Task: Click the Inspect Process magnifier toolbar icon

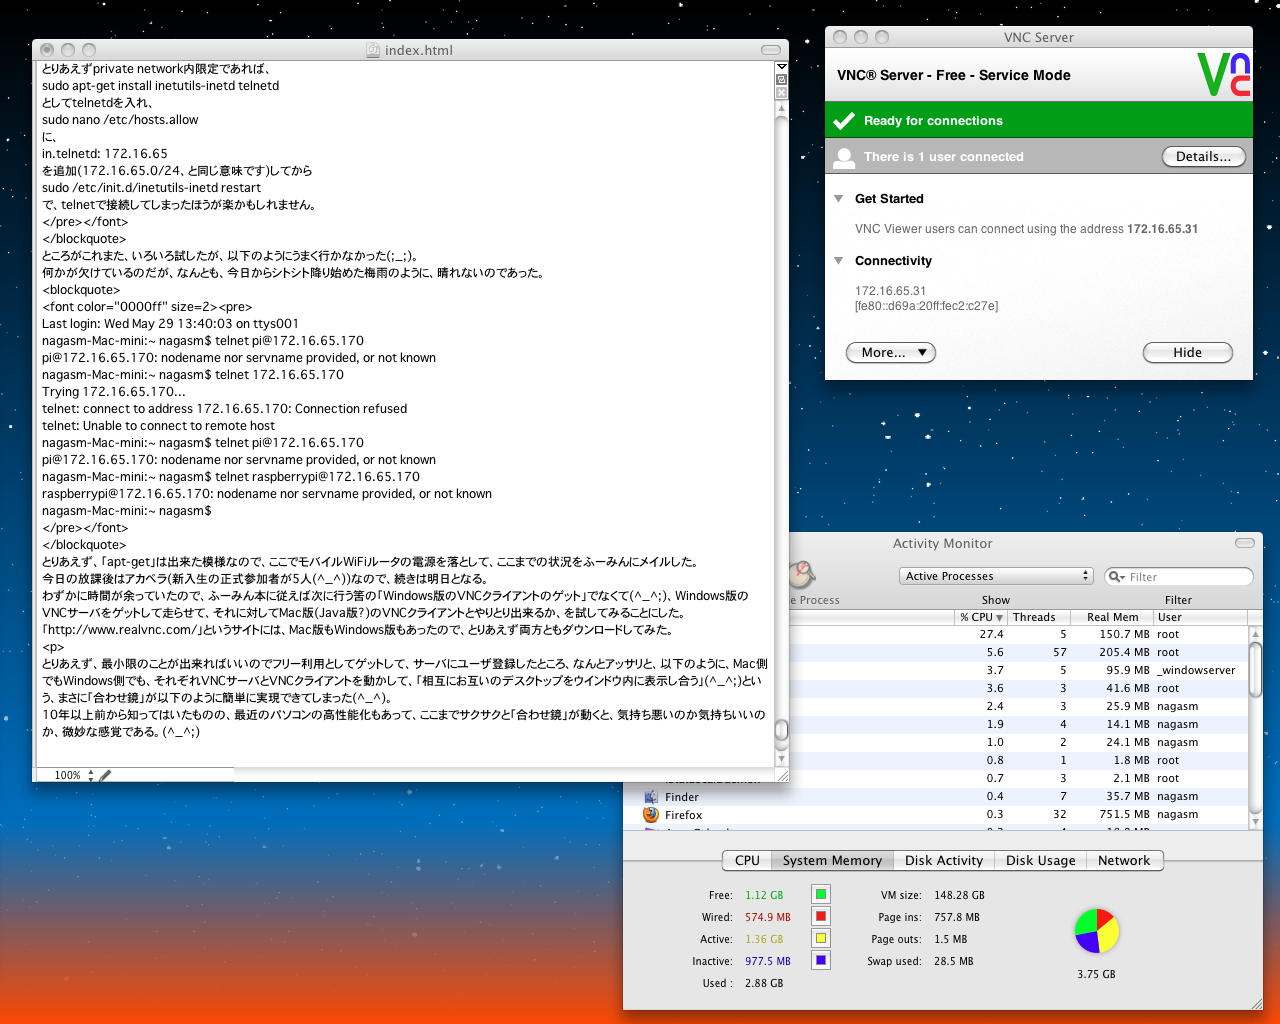Action: (x=800, y=575)
